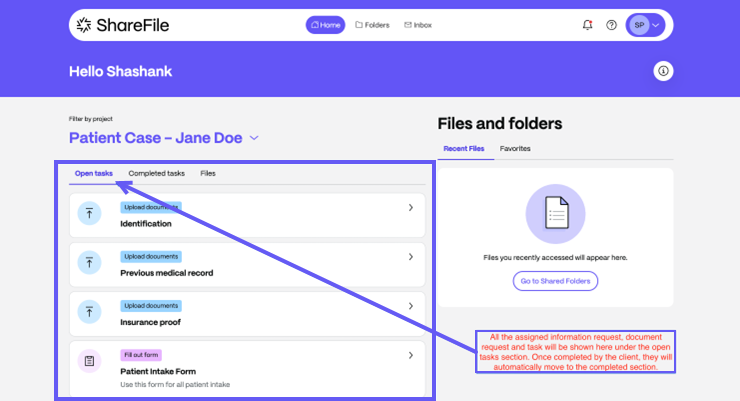Click upload icon for Previous medical record
Viewport: 740px width, 401px height.
90,263
